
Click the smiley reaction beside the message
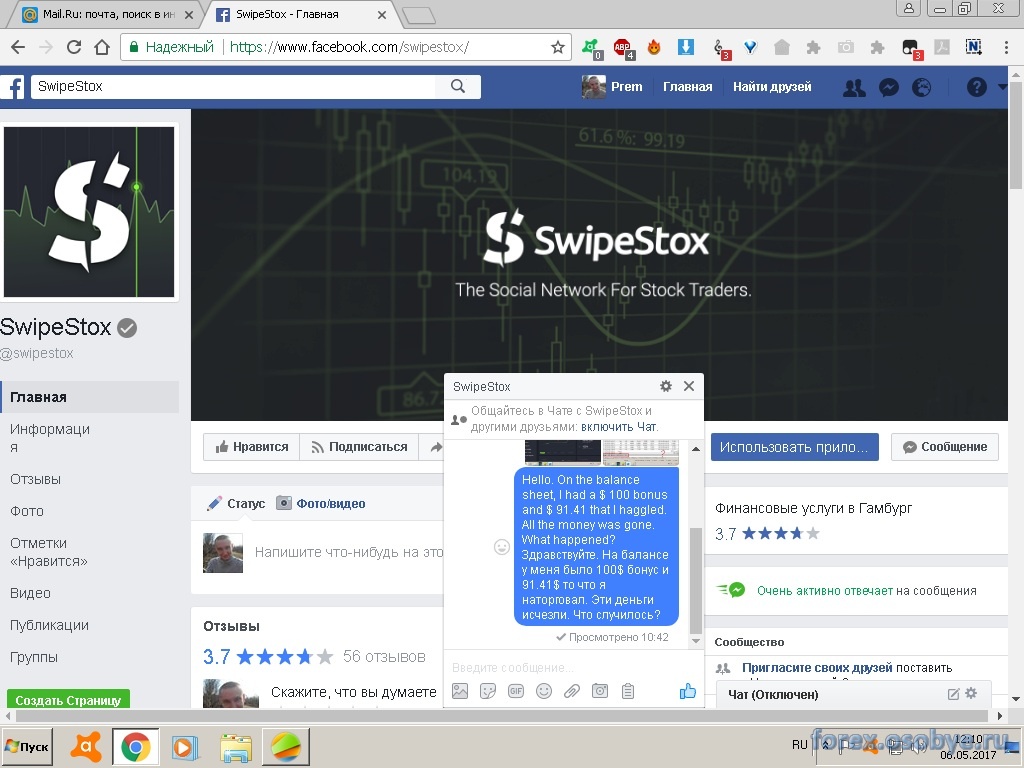[x=502, y=547]
